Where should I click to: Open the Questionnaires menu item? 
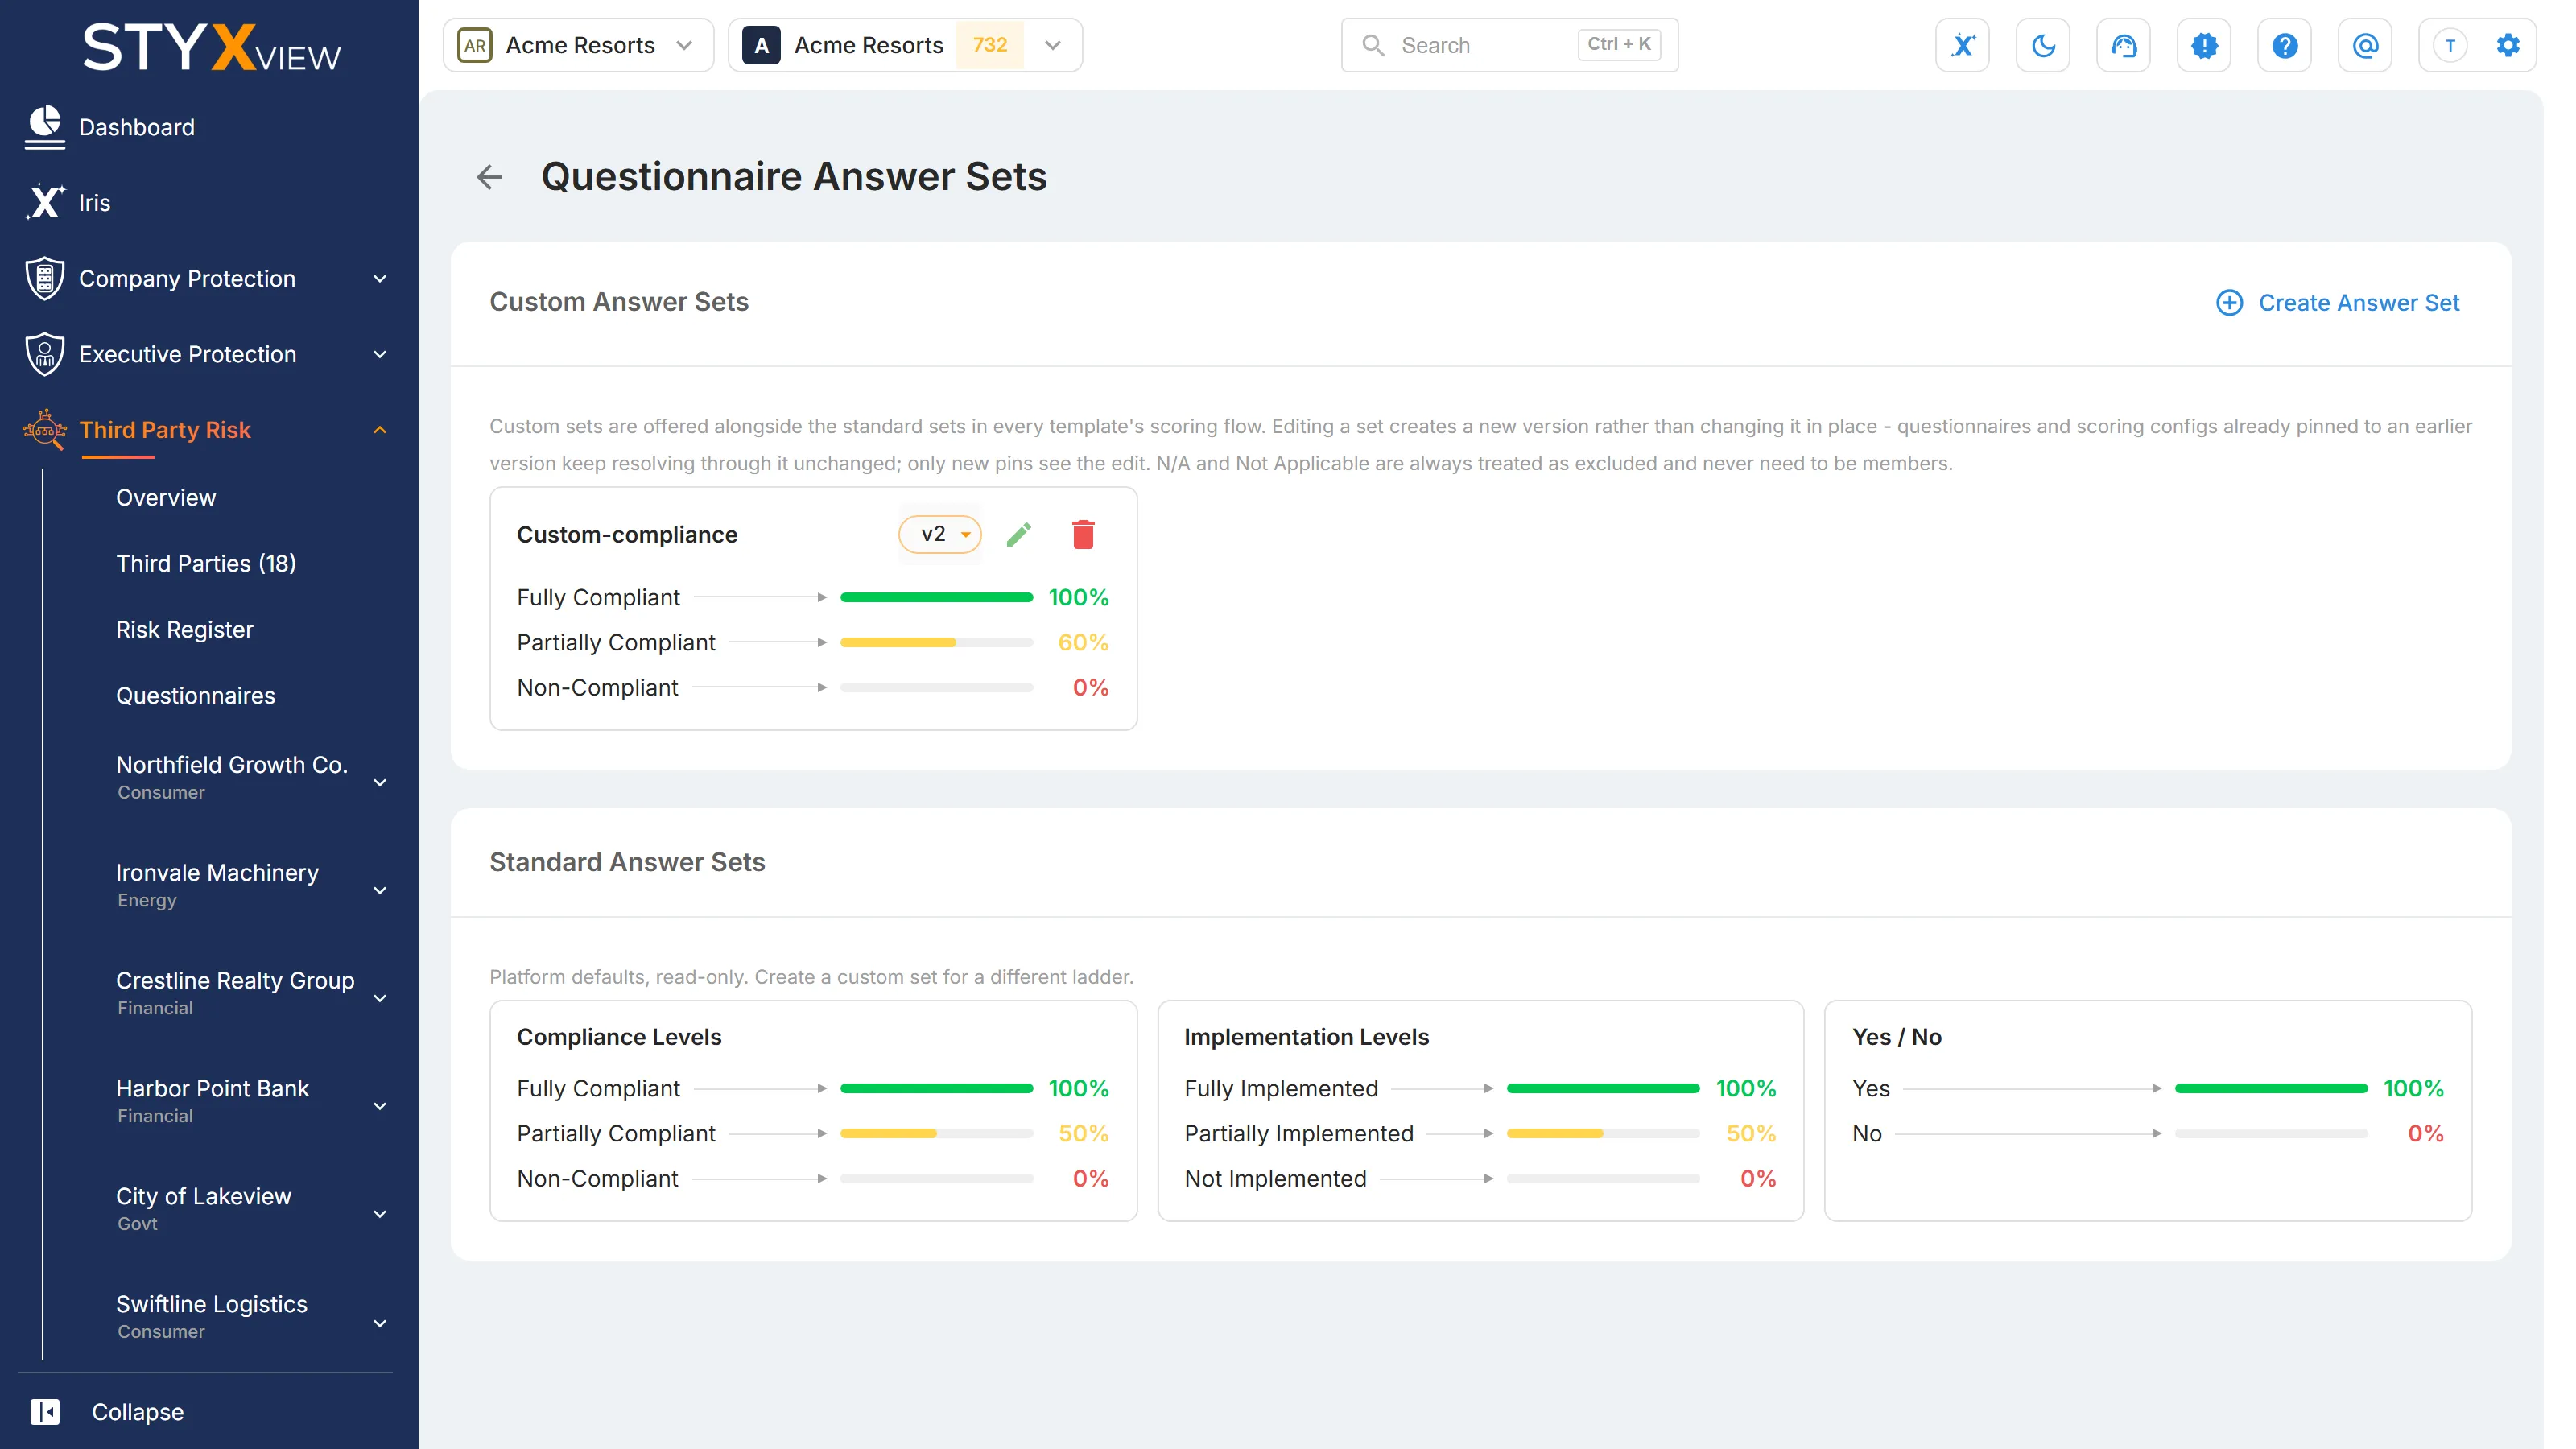(x=196, y=695)
